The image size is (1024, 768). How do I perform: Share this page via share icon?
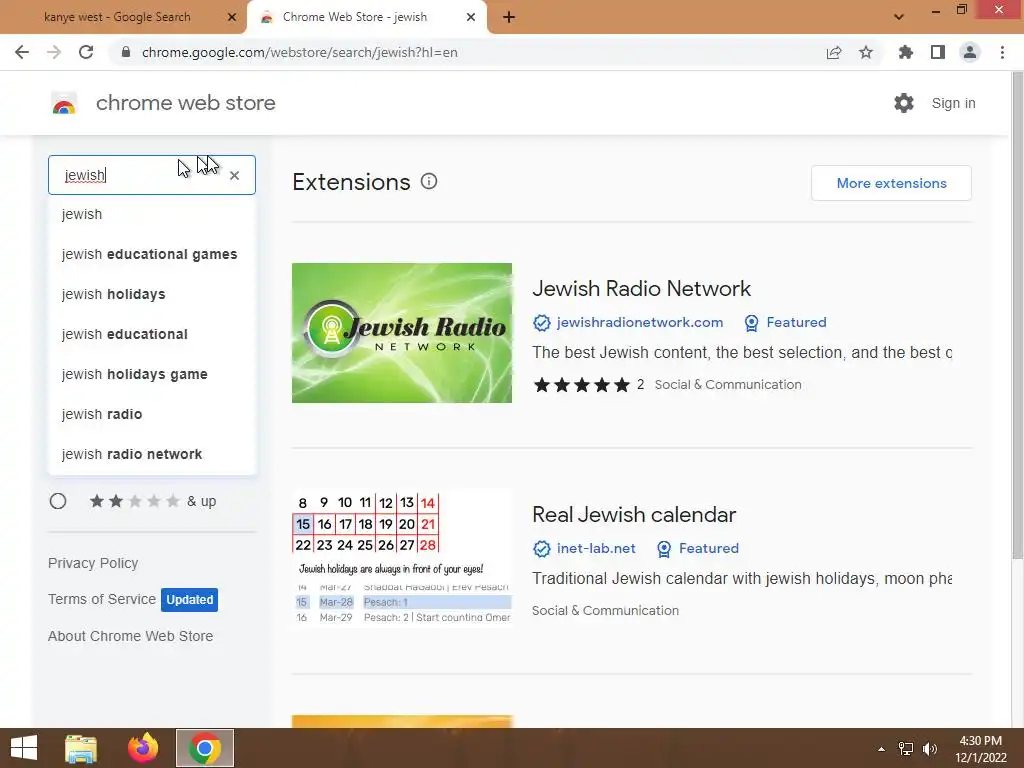click(833, 52)
